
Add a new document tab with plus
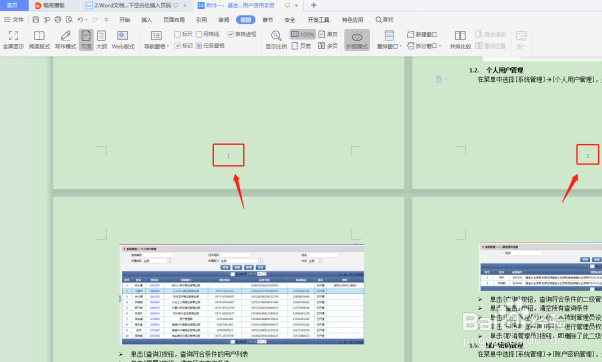tap(314, 5)
